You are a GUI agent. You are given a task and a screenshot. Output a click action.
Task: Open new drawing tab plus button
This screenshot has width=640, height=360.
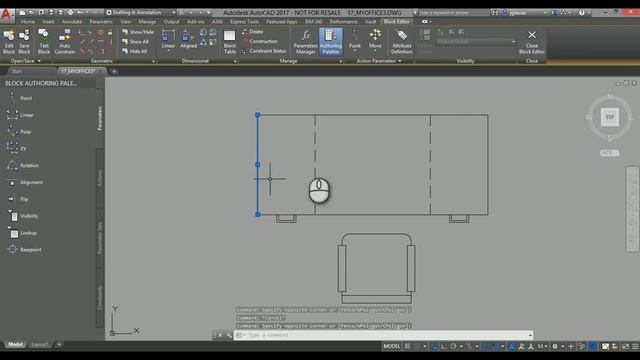tap(114, 71)
